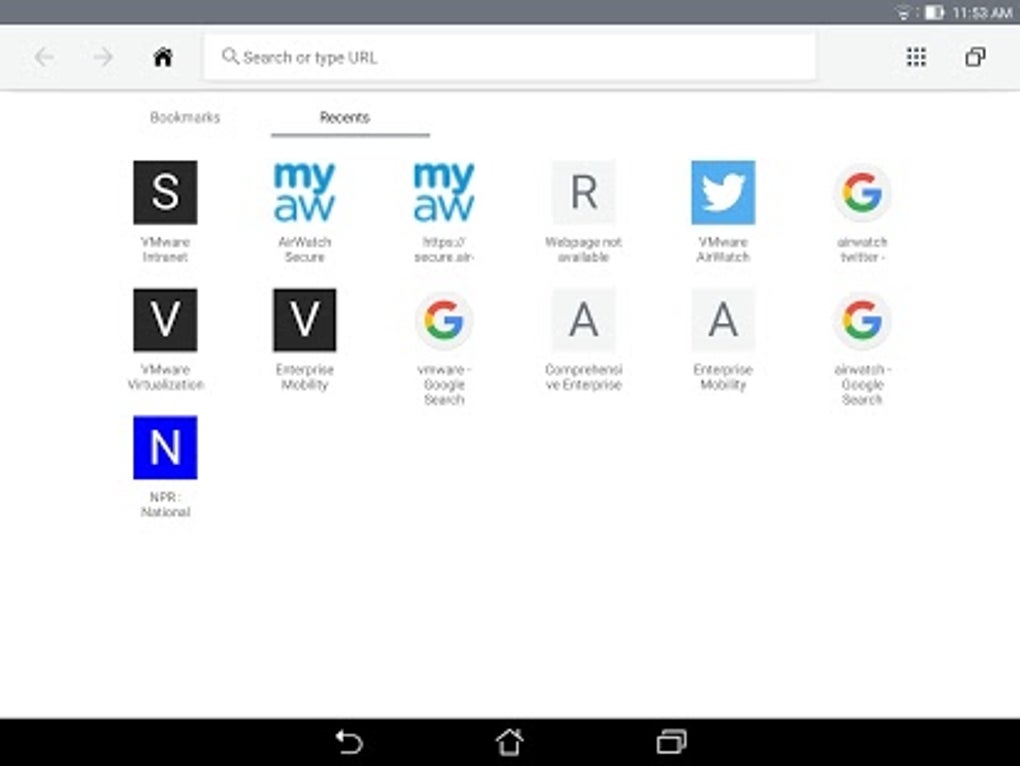Open the browser home page icon

(163, 57)
